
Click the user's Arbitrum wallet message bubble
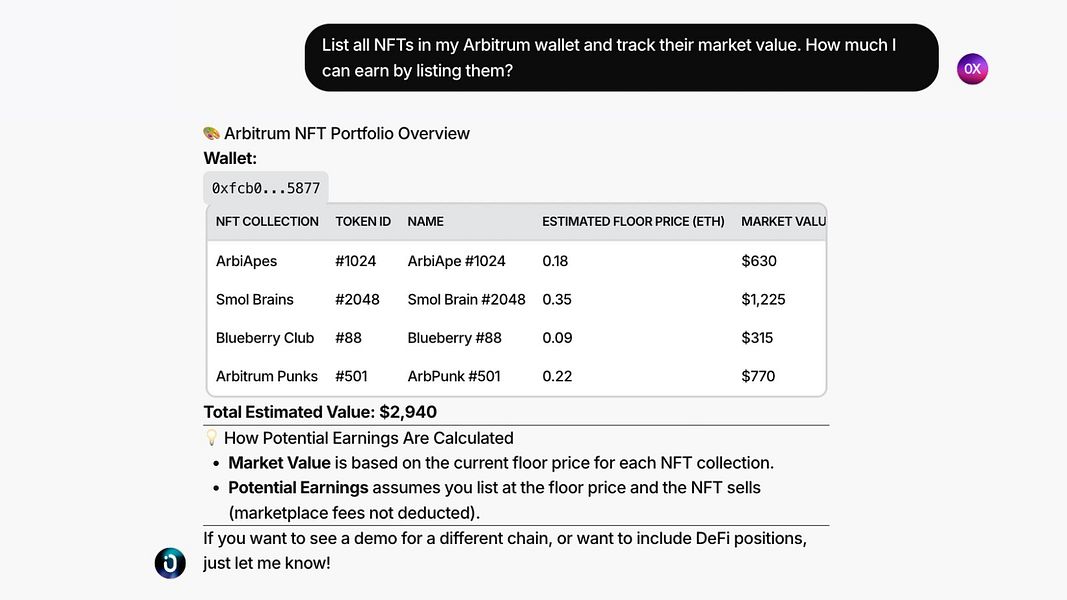(x=621, y=58)
